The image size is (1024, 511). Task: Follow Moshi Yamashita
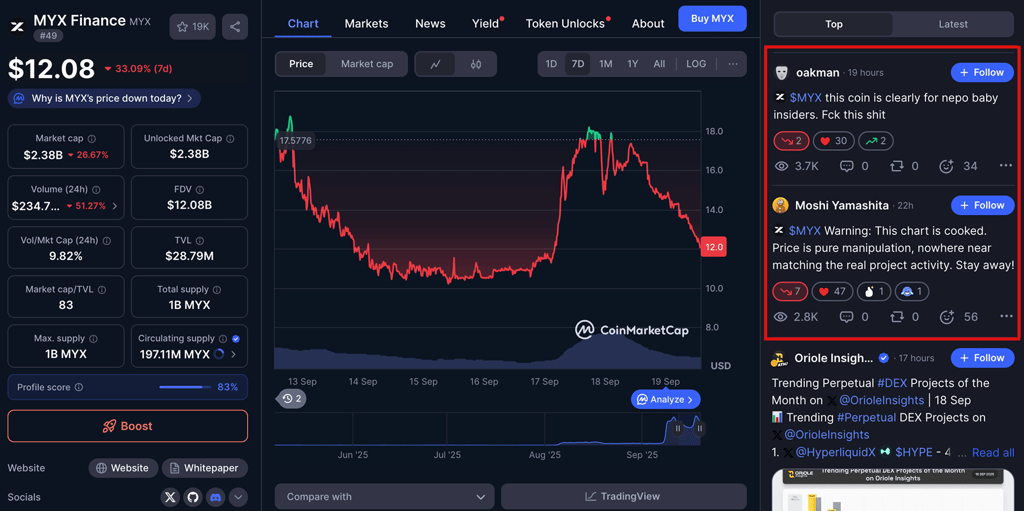pyautogui.click(x=982, y=205)
